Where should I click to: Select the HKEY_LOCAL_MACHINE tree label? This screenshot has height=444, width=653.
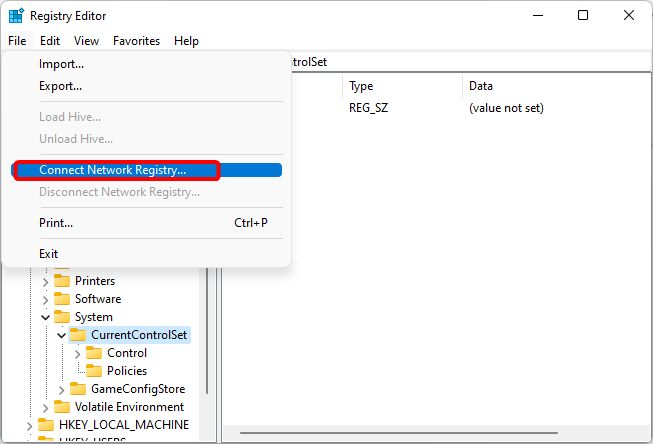click(x=124, y=425)
